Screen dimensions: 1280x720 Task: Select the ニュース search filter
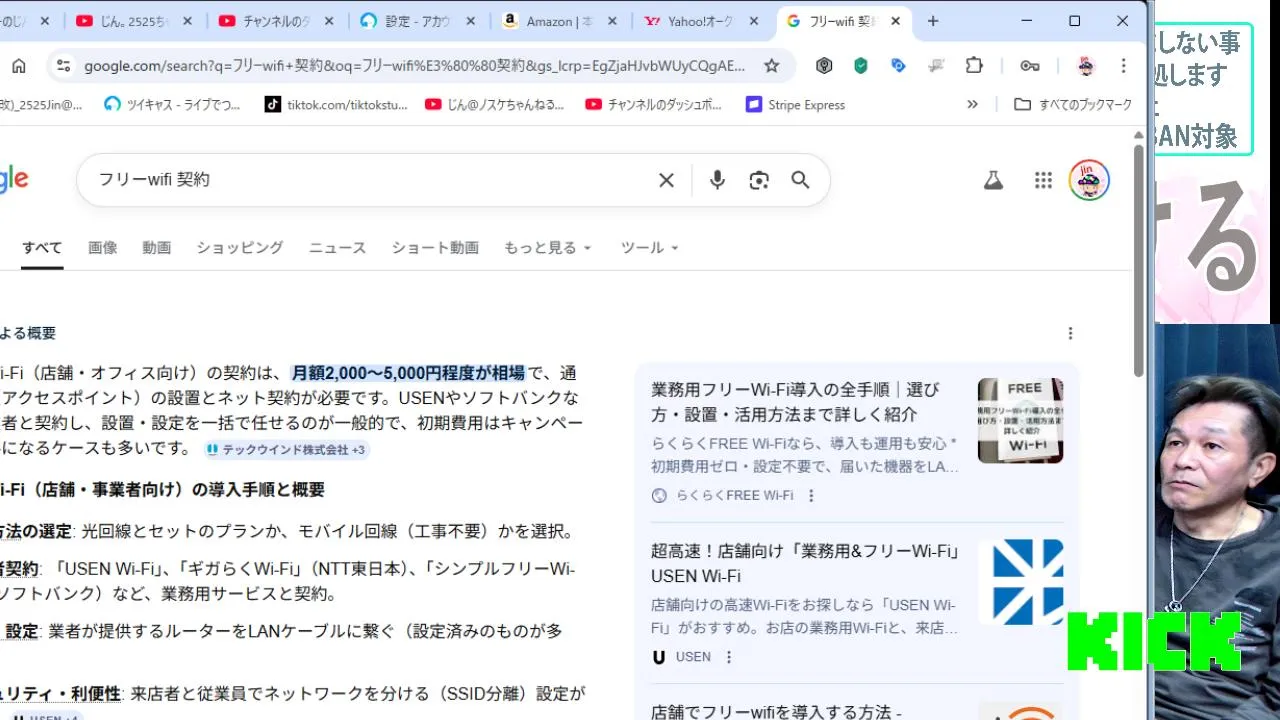tap(337, 247)
